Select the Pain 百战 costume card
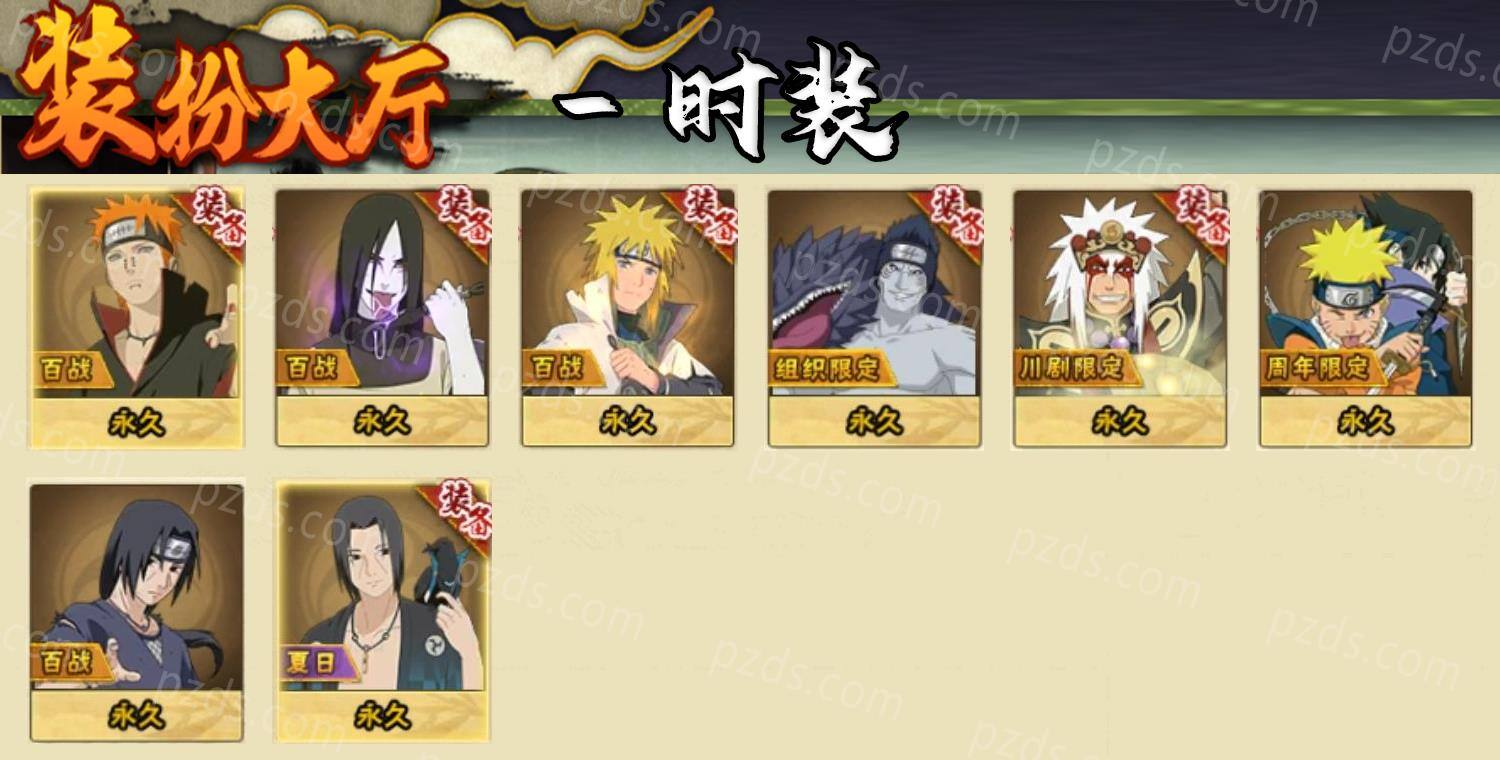Image resolution: width=1500 pixels, height=760 pixels. (136, 318)
